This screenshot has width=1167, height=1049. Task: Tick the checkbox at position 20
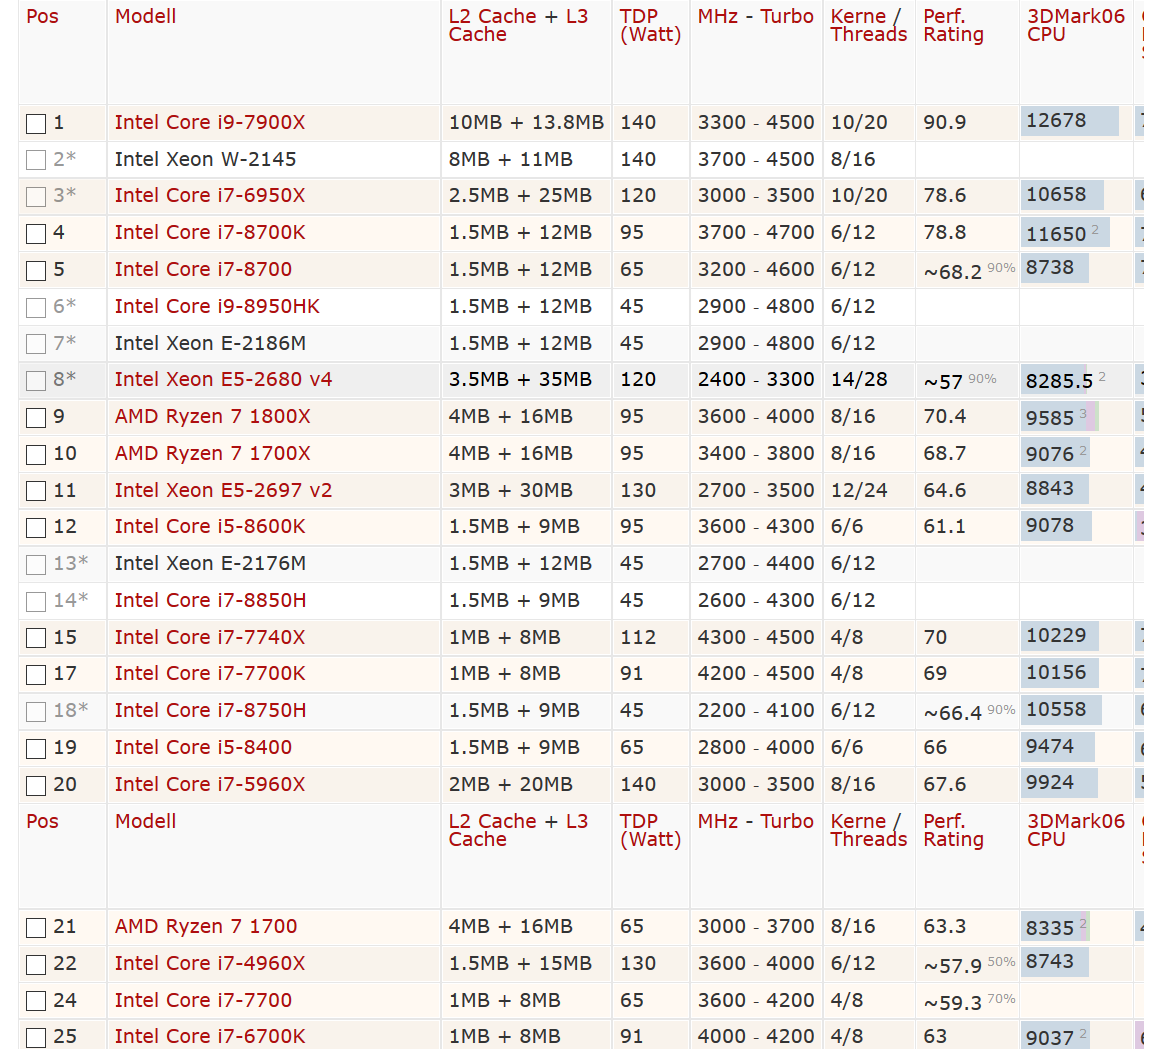click(x=36, y=785)
